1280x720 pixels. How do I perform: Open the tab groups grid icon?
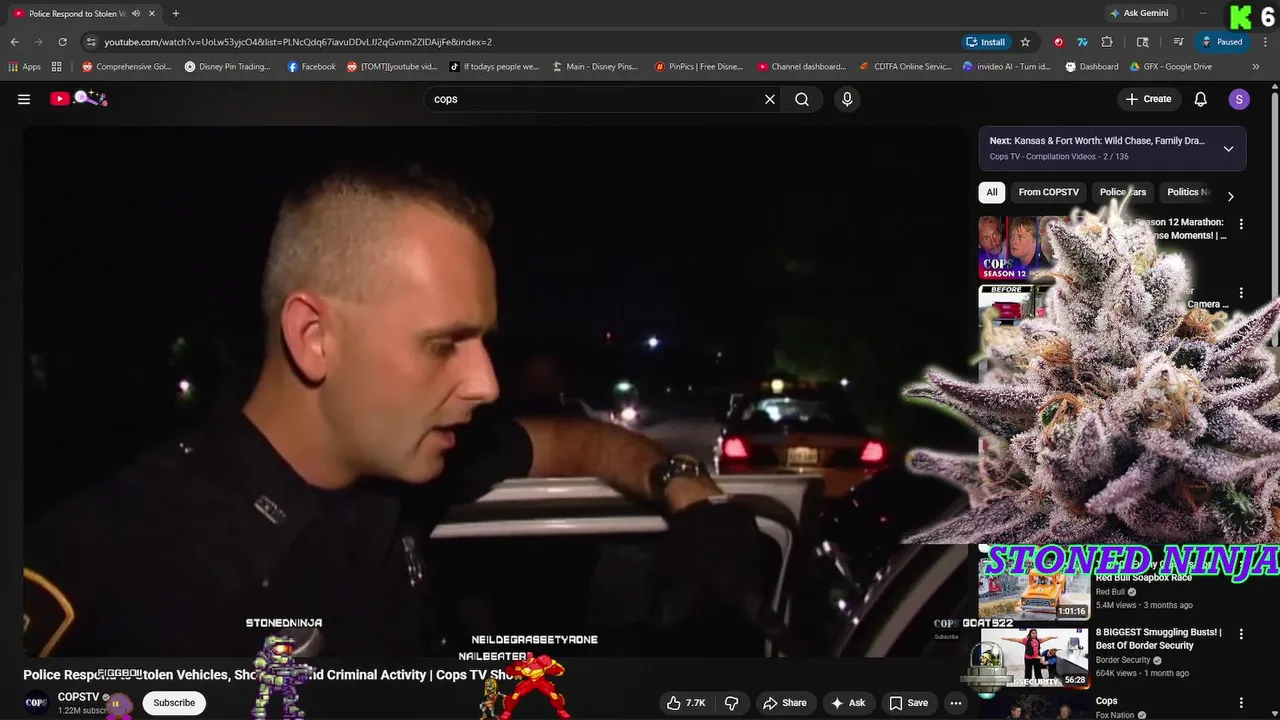point(57,67)
